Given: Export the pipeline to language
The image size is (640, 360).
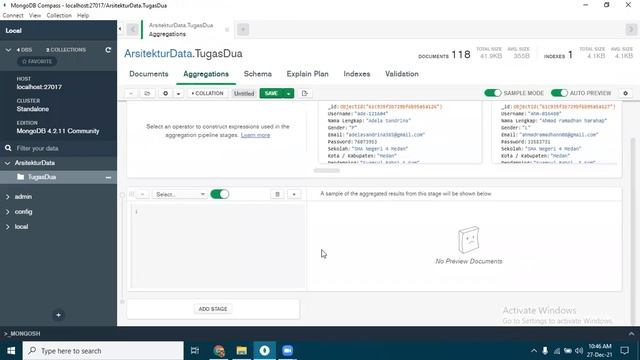Looking at the screenshot, I should (304, 93).
